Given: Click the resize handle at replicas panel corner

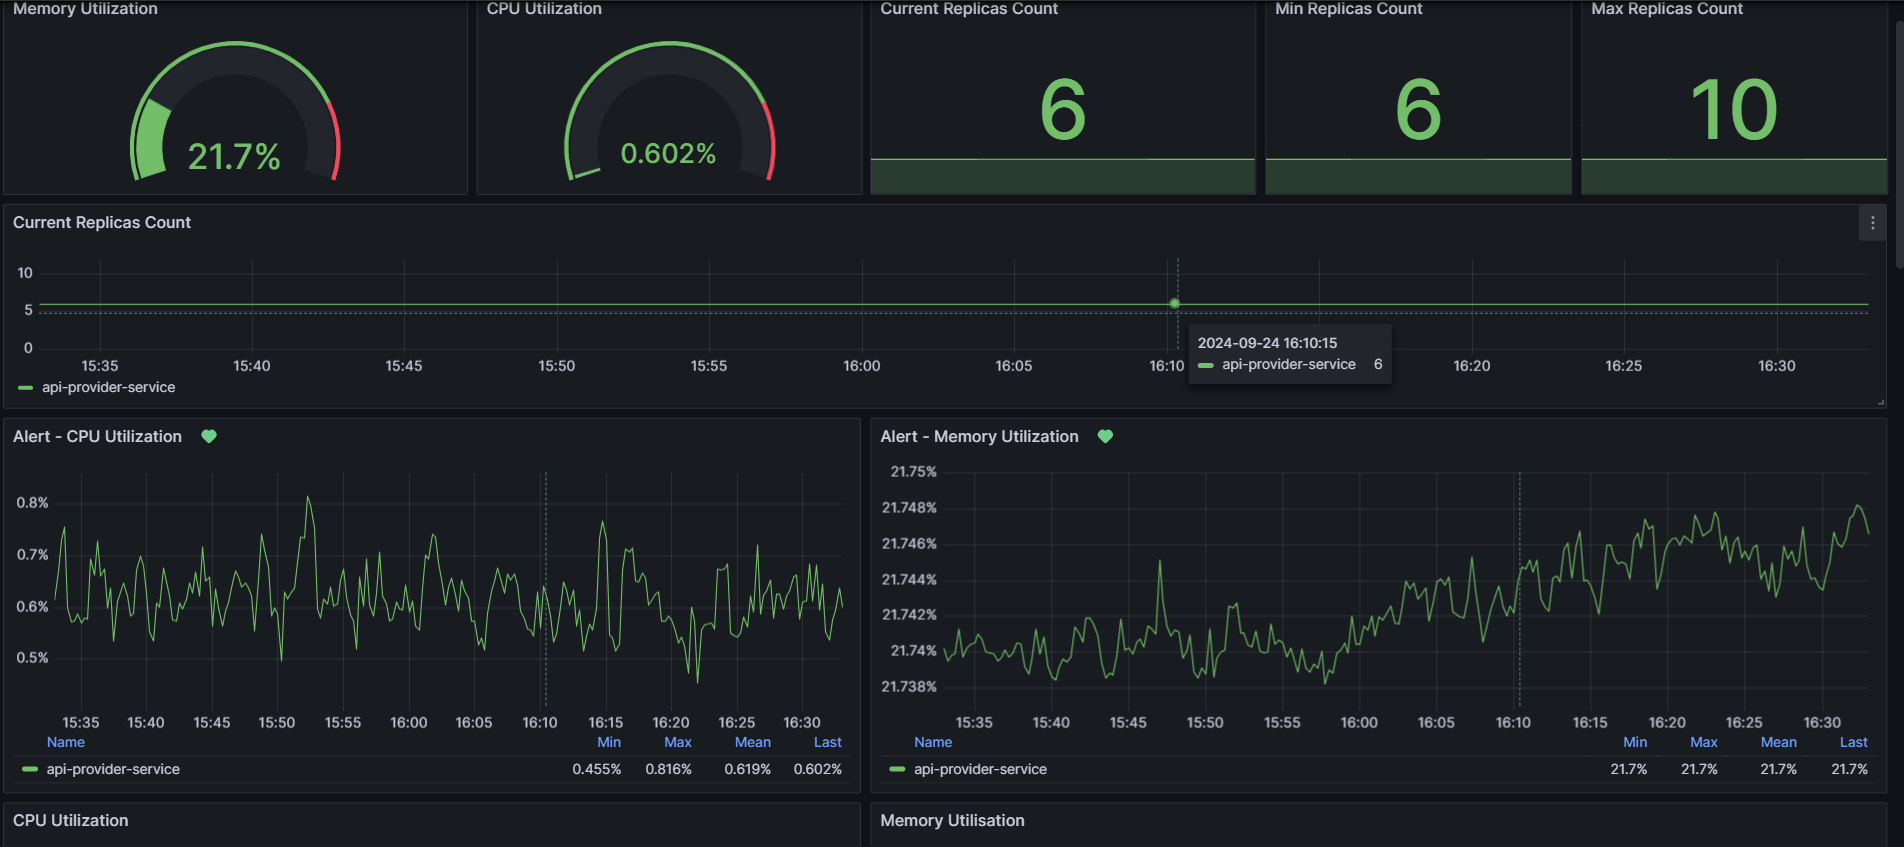Looking at the screenshot, I should tap(1880, 402).
